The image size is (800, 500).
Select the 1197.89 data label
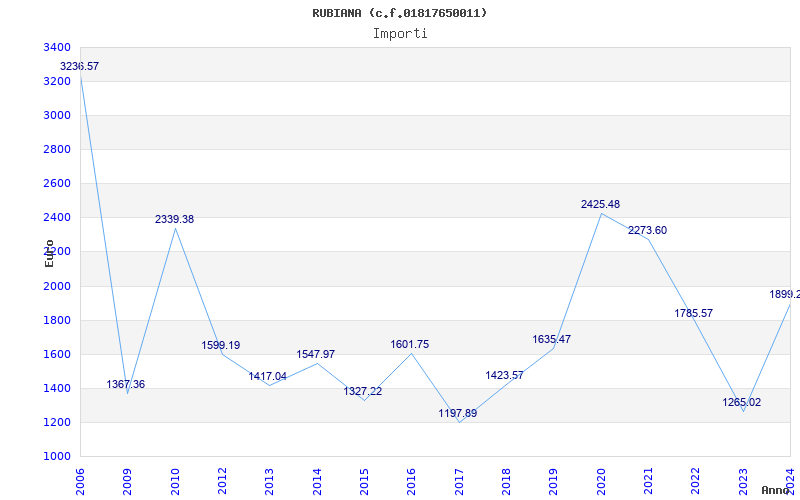coord(458,414)
